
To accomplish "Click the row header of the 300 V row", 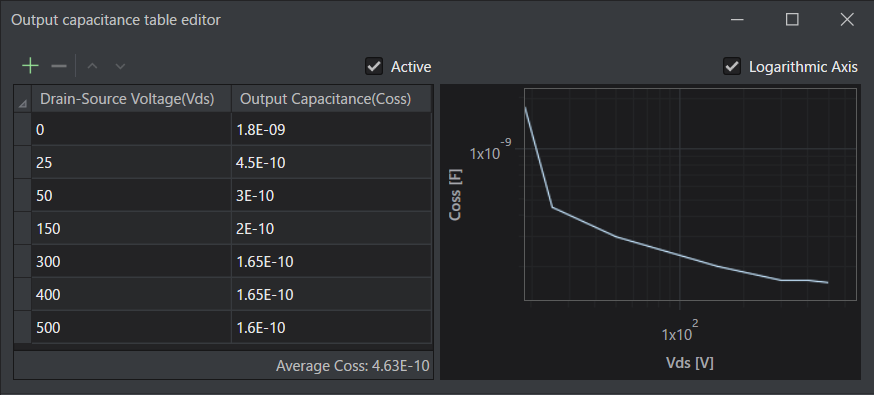I will click(22, 261).
